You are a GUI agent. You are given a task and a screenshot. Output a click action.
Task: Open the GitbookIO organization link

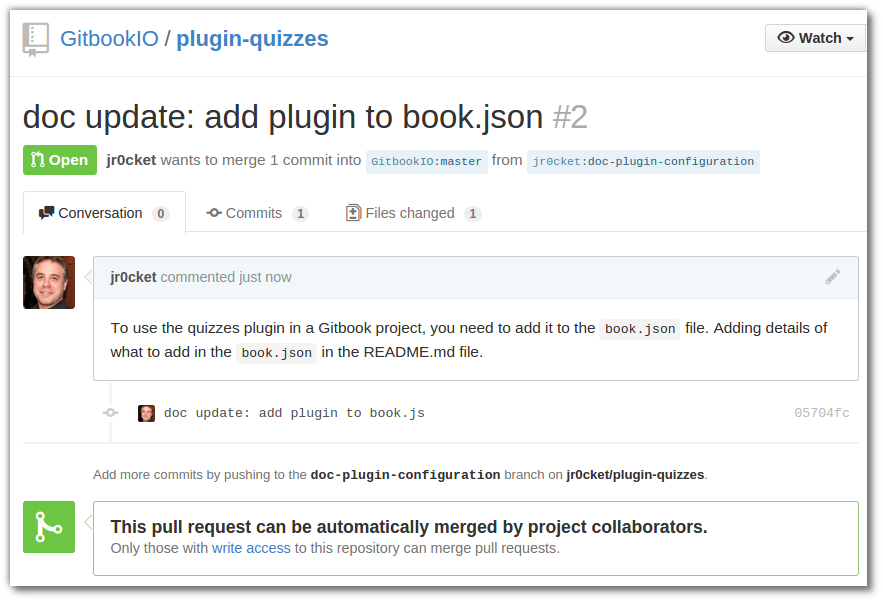pos(109,39)
